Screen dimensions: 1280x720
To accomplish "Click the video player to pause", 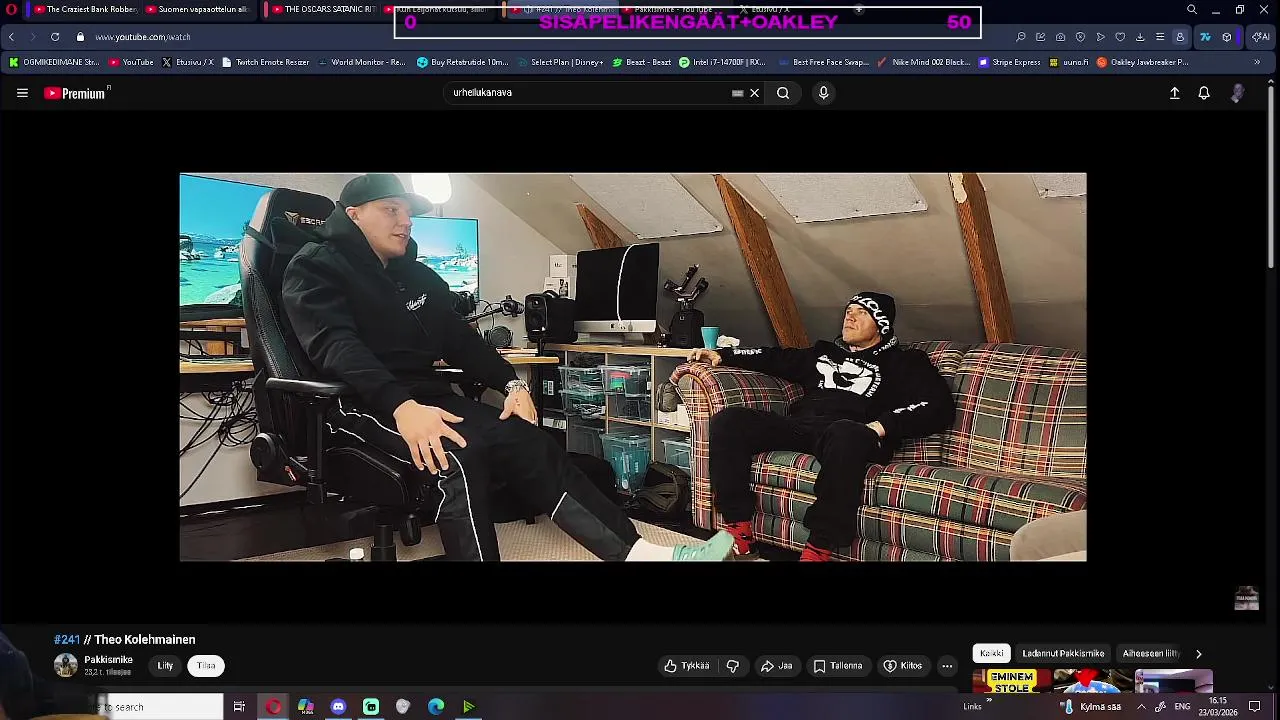I will pos(633,367).
